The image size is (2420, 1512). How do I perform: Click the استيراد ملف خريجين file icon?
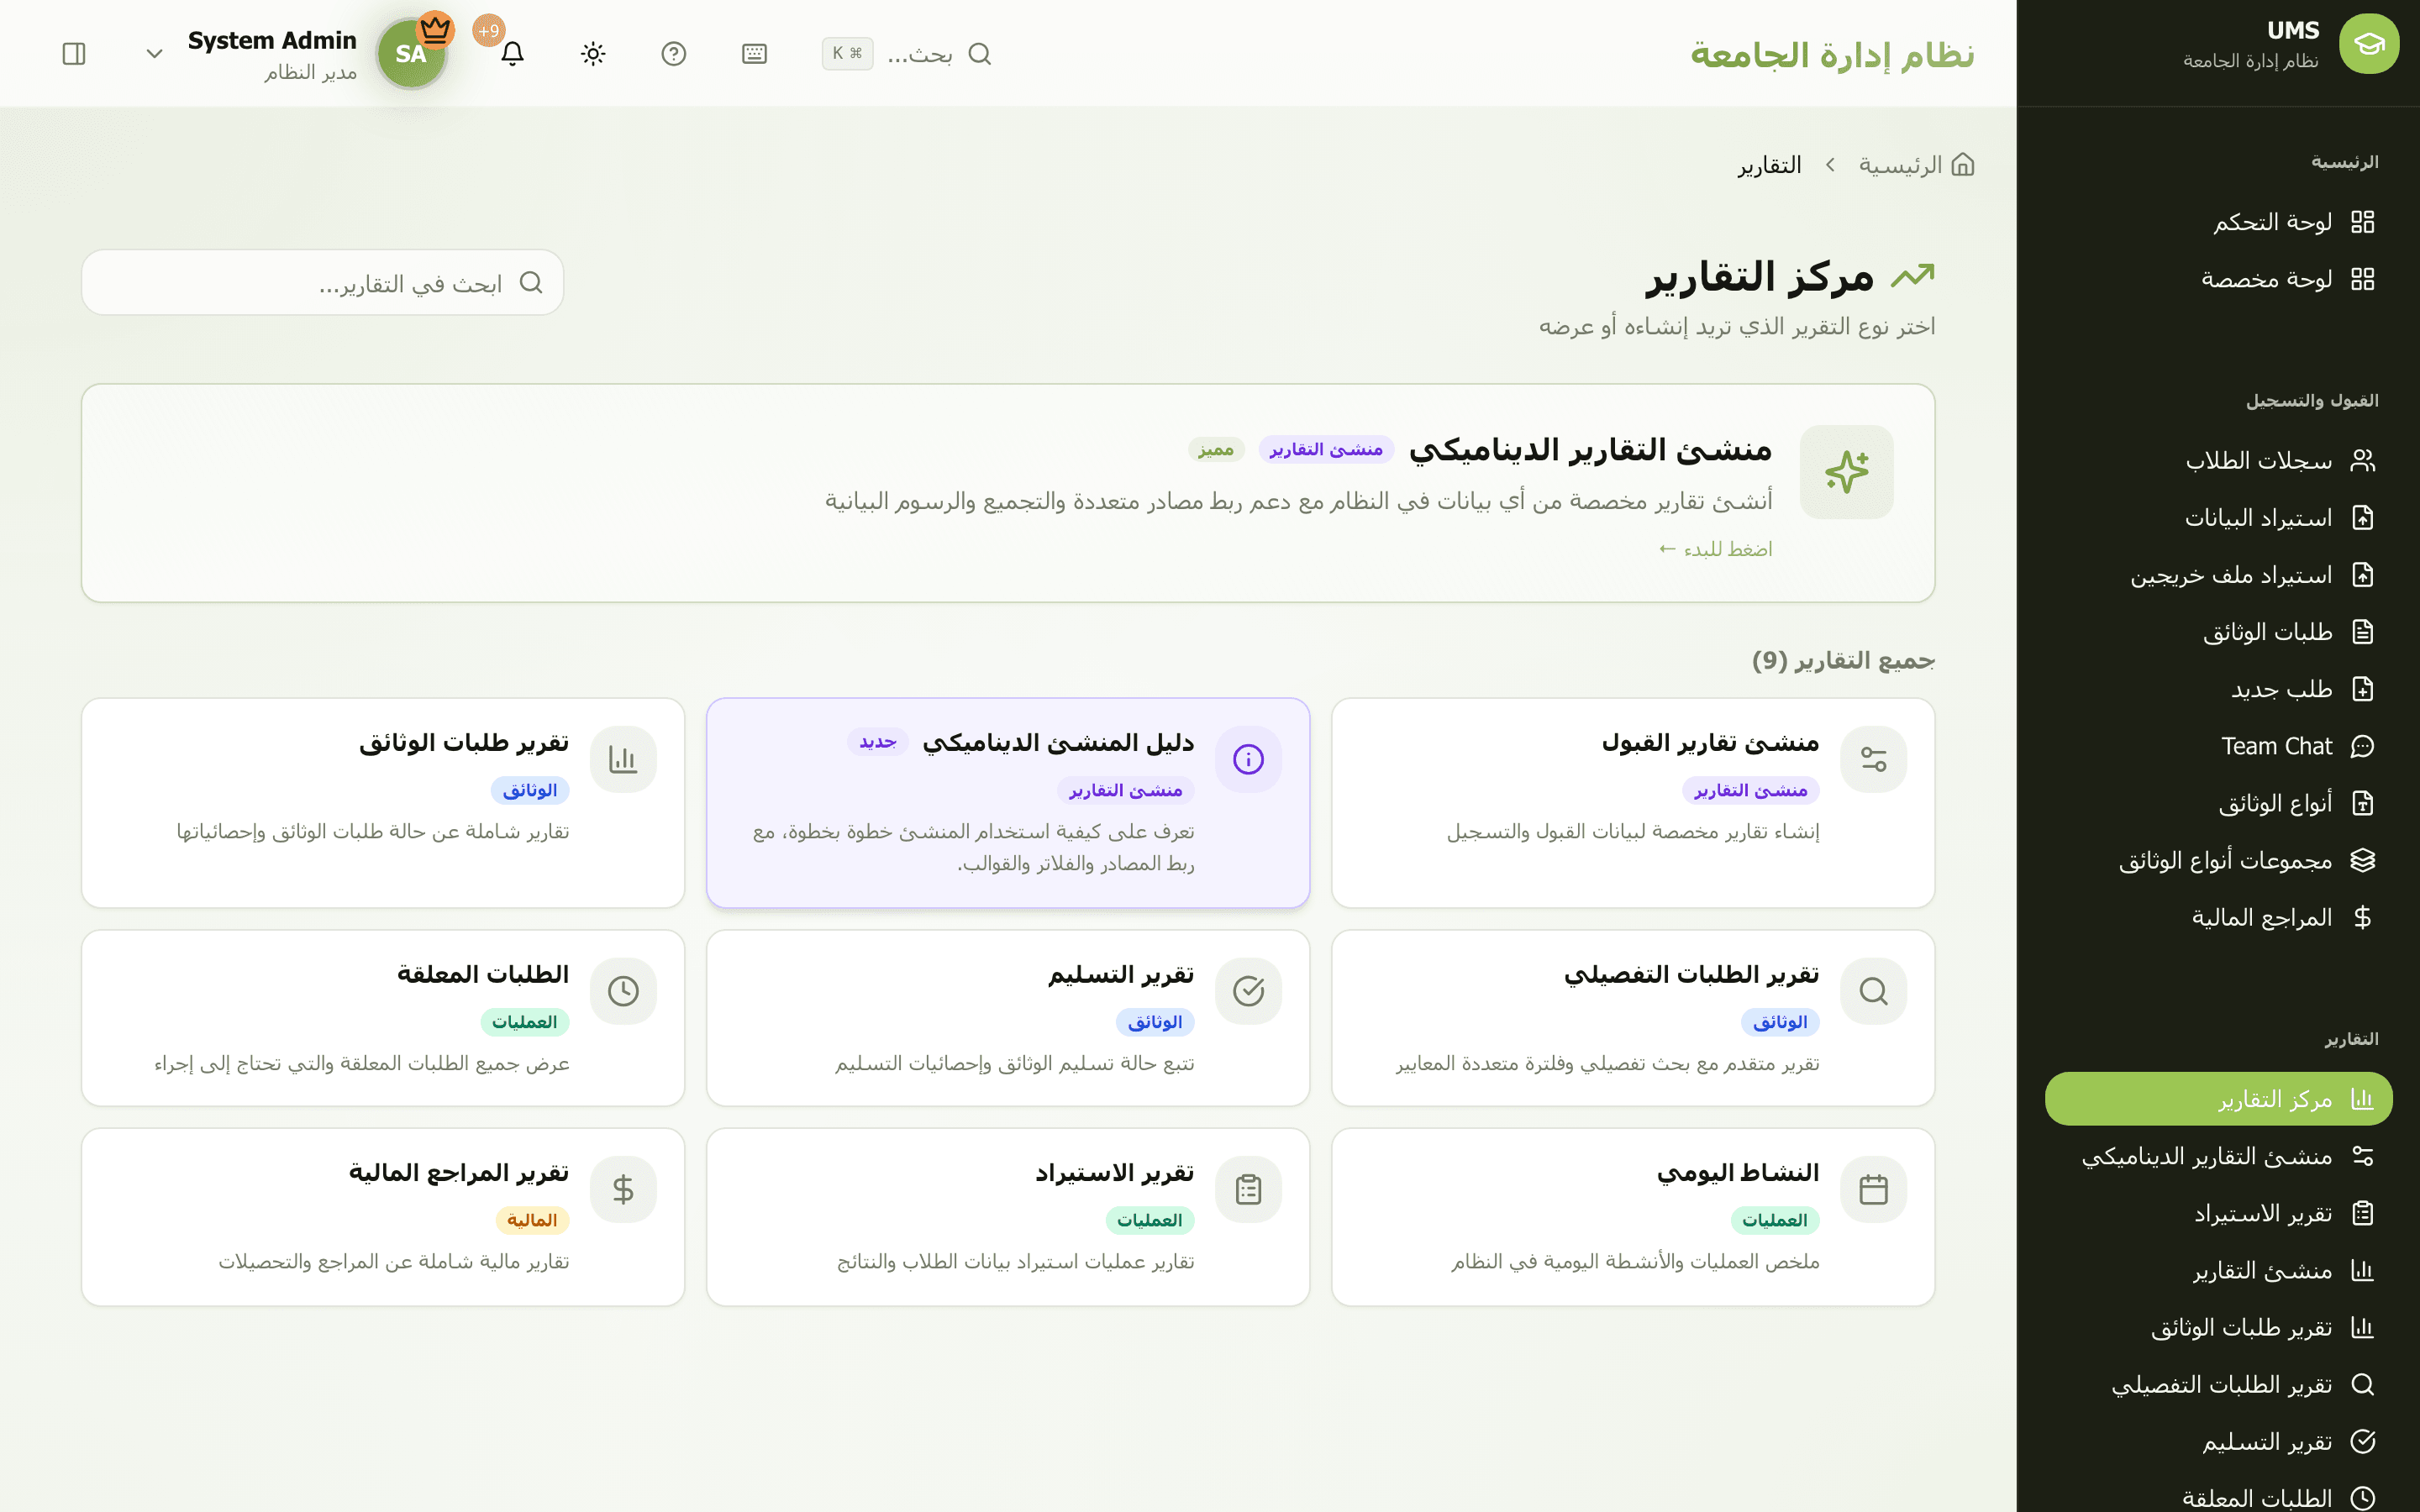tap(2362, 575)
